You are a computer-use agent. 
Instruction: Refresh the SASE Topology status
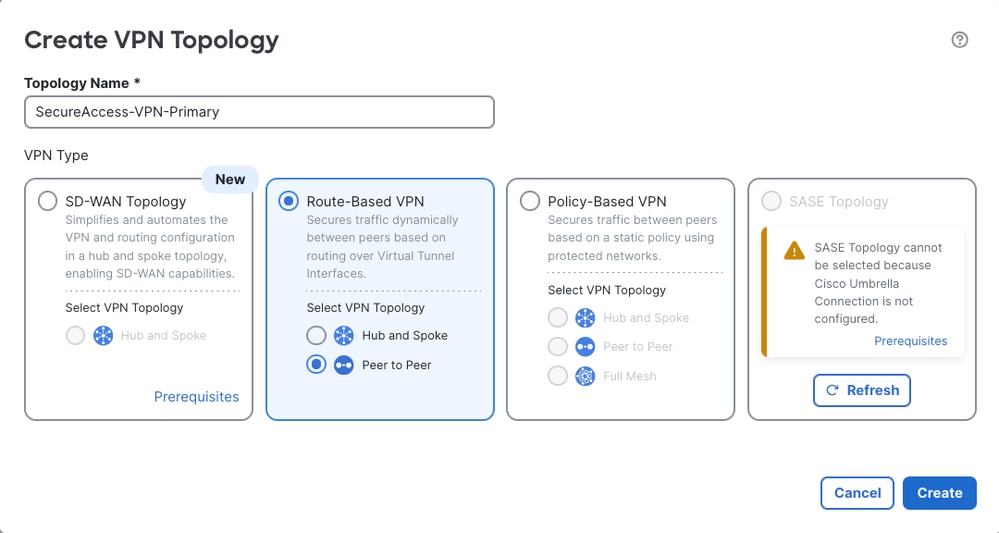click(861, 390)
